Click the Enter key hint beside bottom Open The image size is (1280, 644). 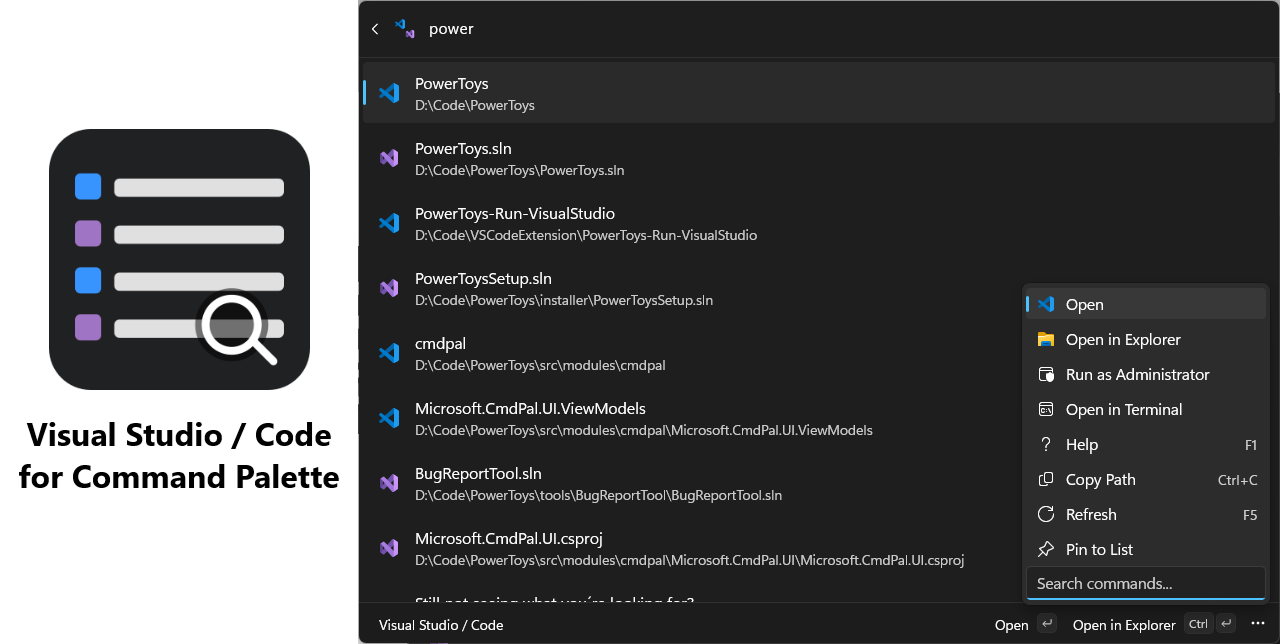1046,624
